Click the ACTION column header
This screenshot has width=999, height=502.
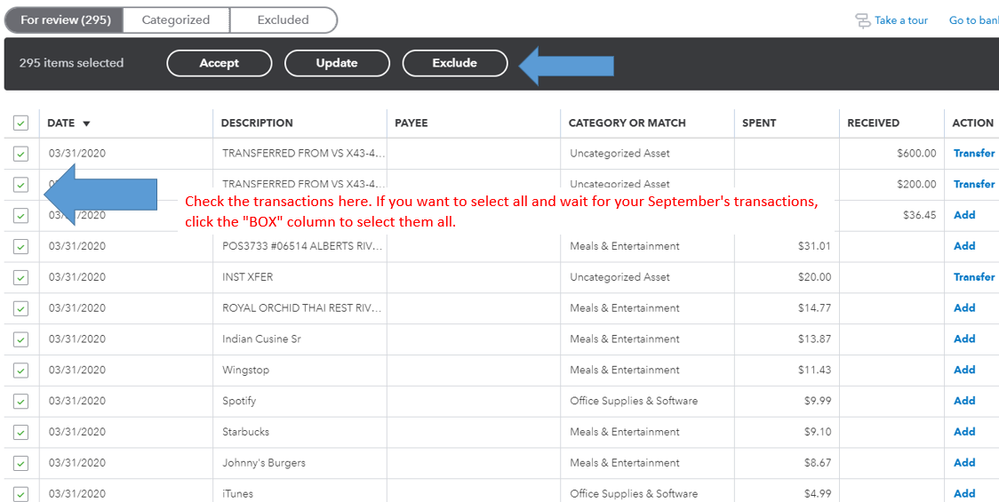pos(972,123)
